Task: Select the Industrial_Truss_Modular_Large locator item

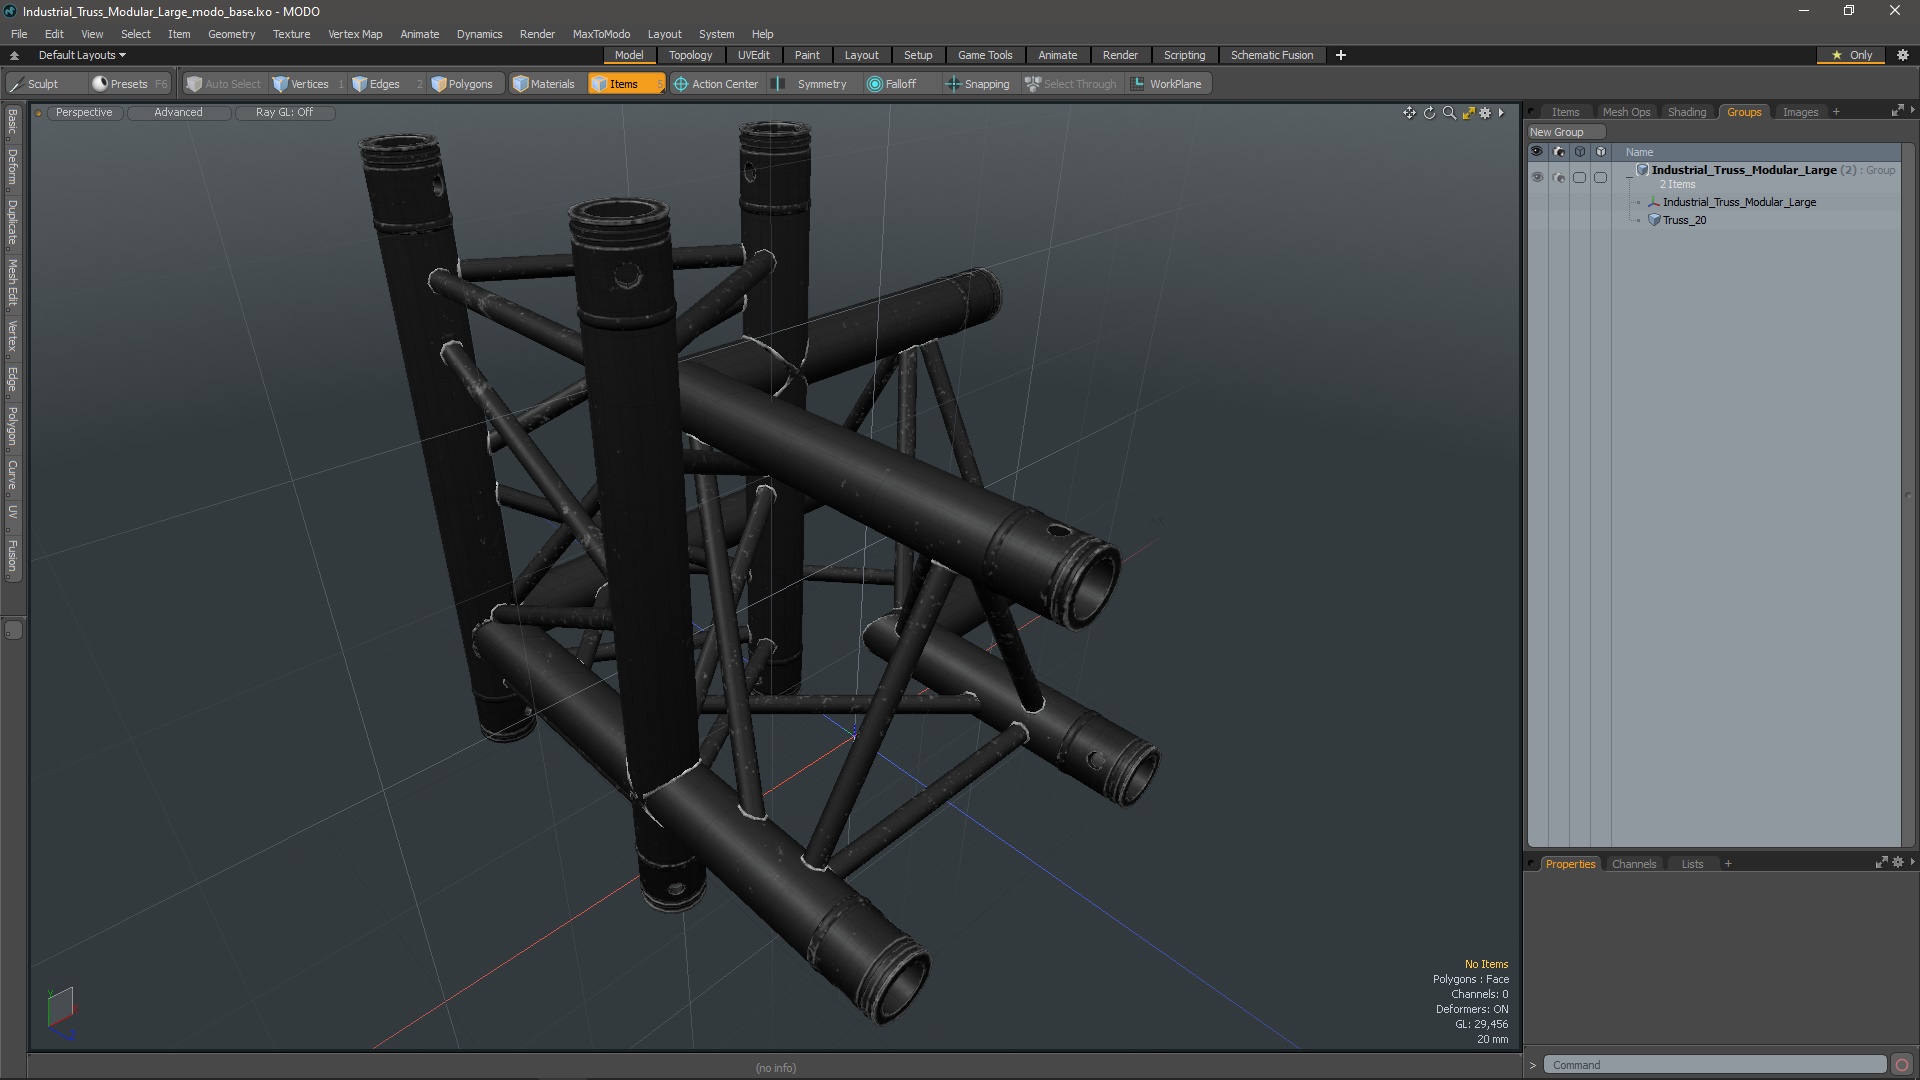Action: [1739, 202]
